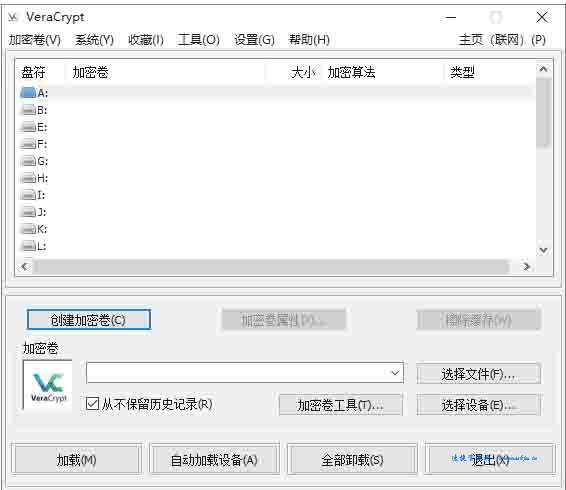Click 全部卸载(S) button
The image size is (566, 490).
point(352,459)
